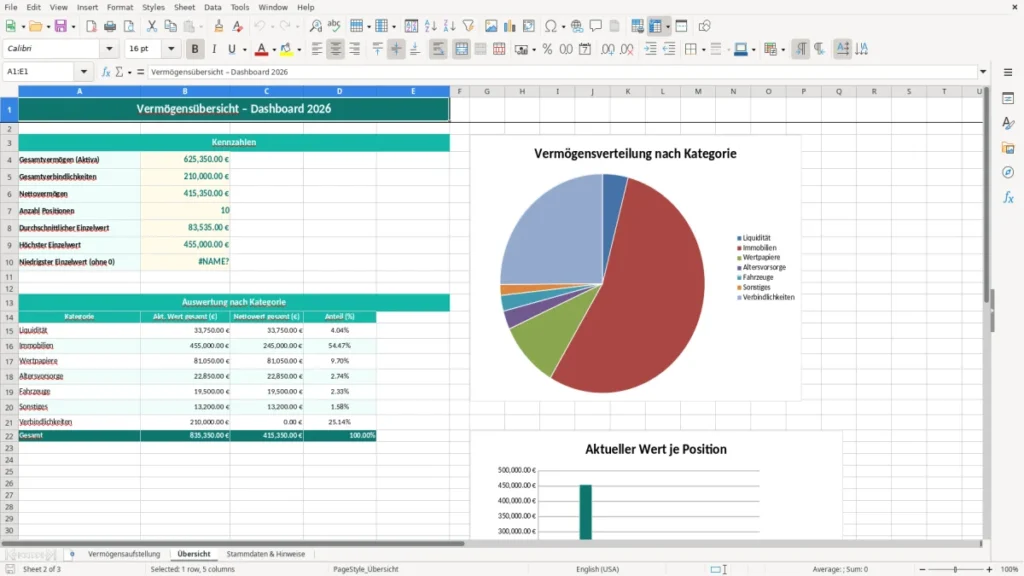Open the sidebar Properties panel icon

coord(1008,98)
